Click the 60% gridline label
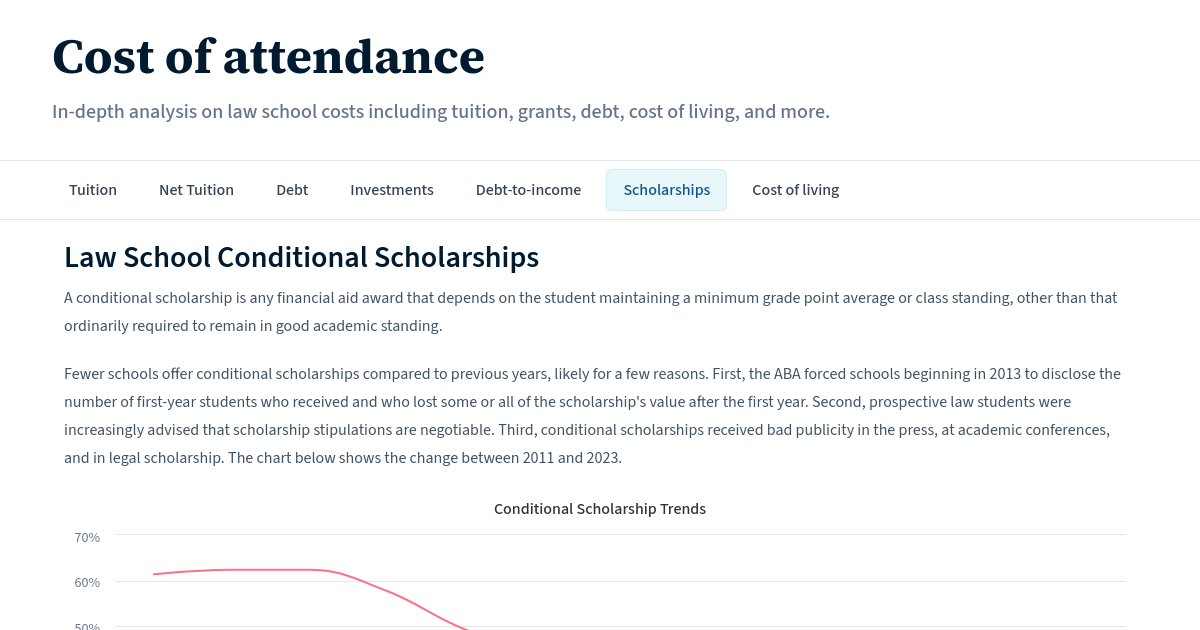Screen dimensions: 1200x630 pos(87,582)
